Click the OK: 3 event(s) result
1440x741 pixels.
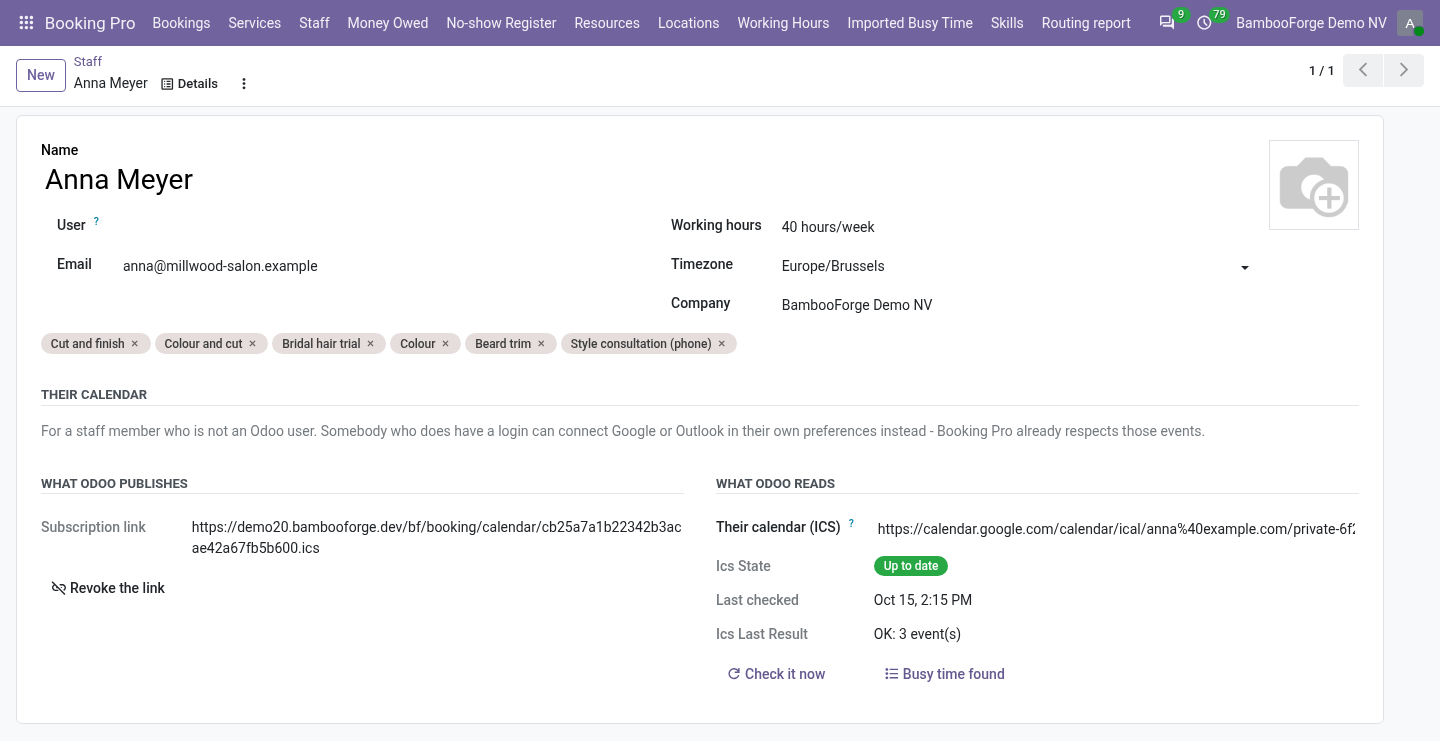pyautogui.click(x=917, y=634)
